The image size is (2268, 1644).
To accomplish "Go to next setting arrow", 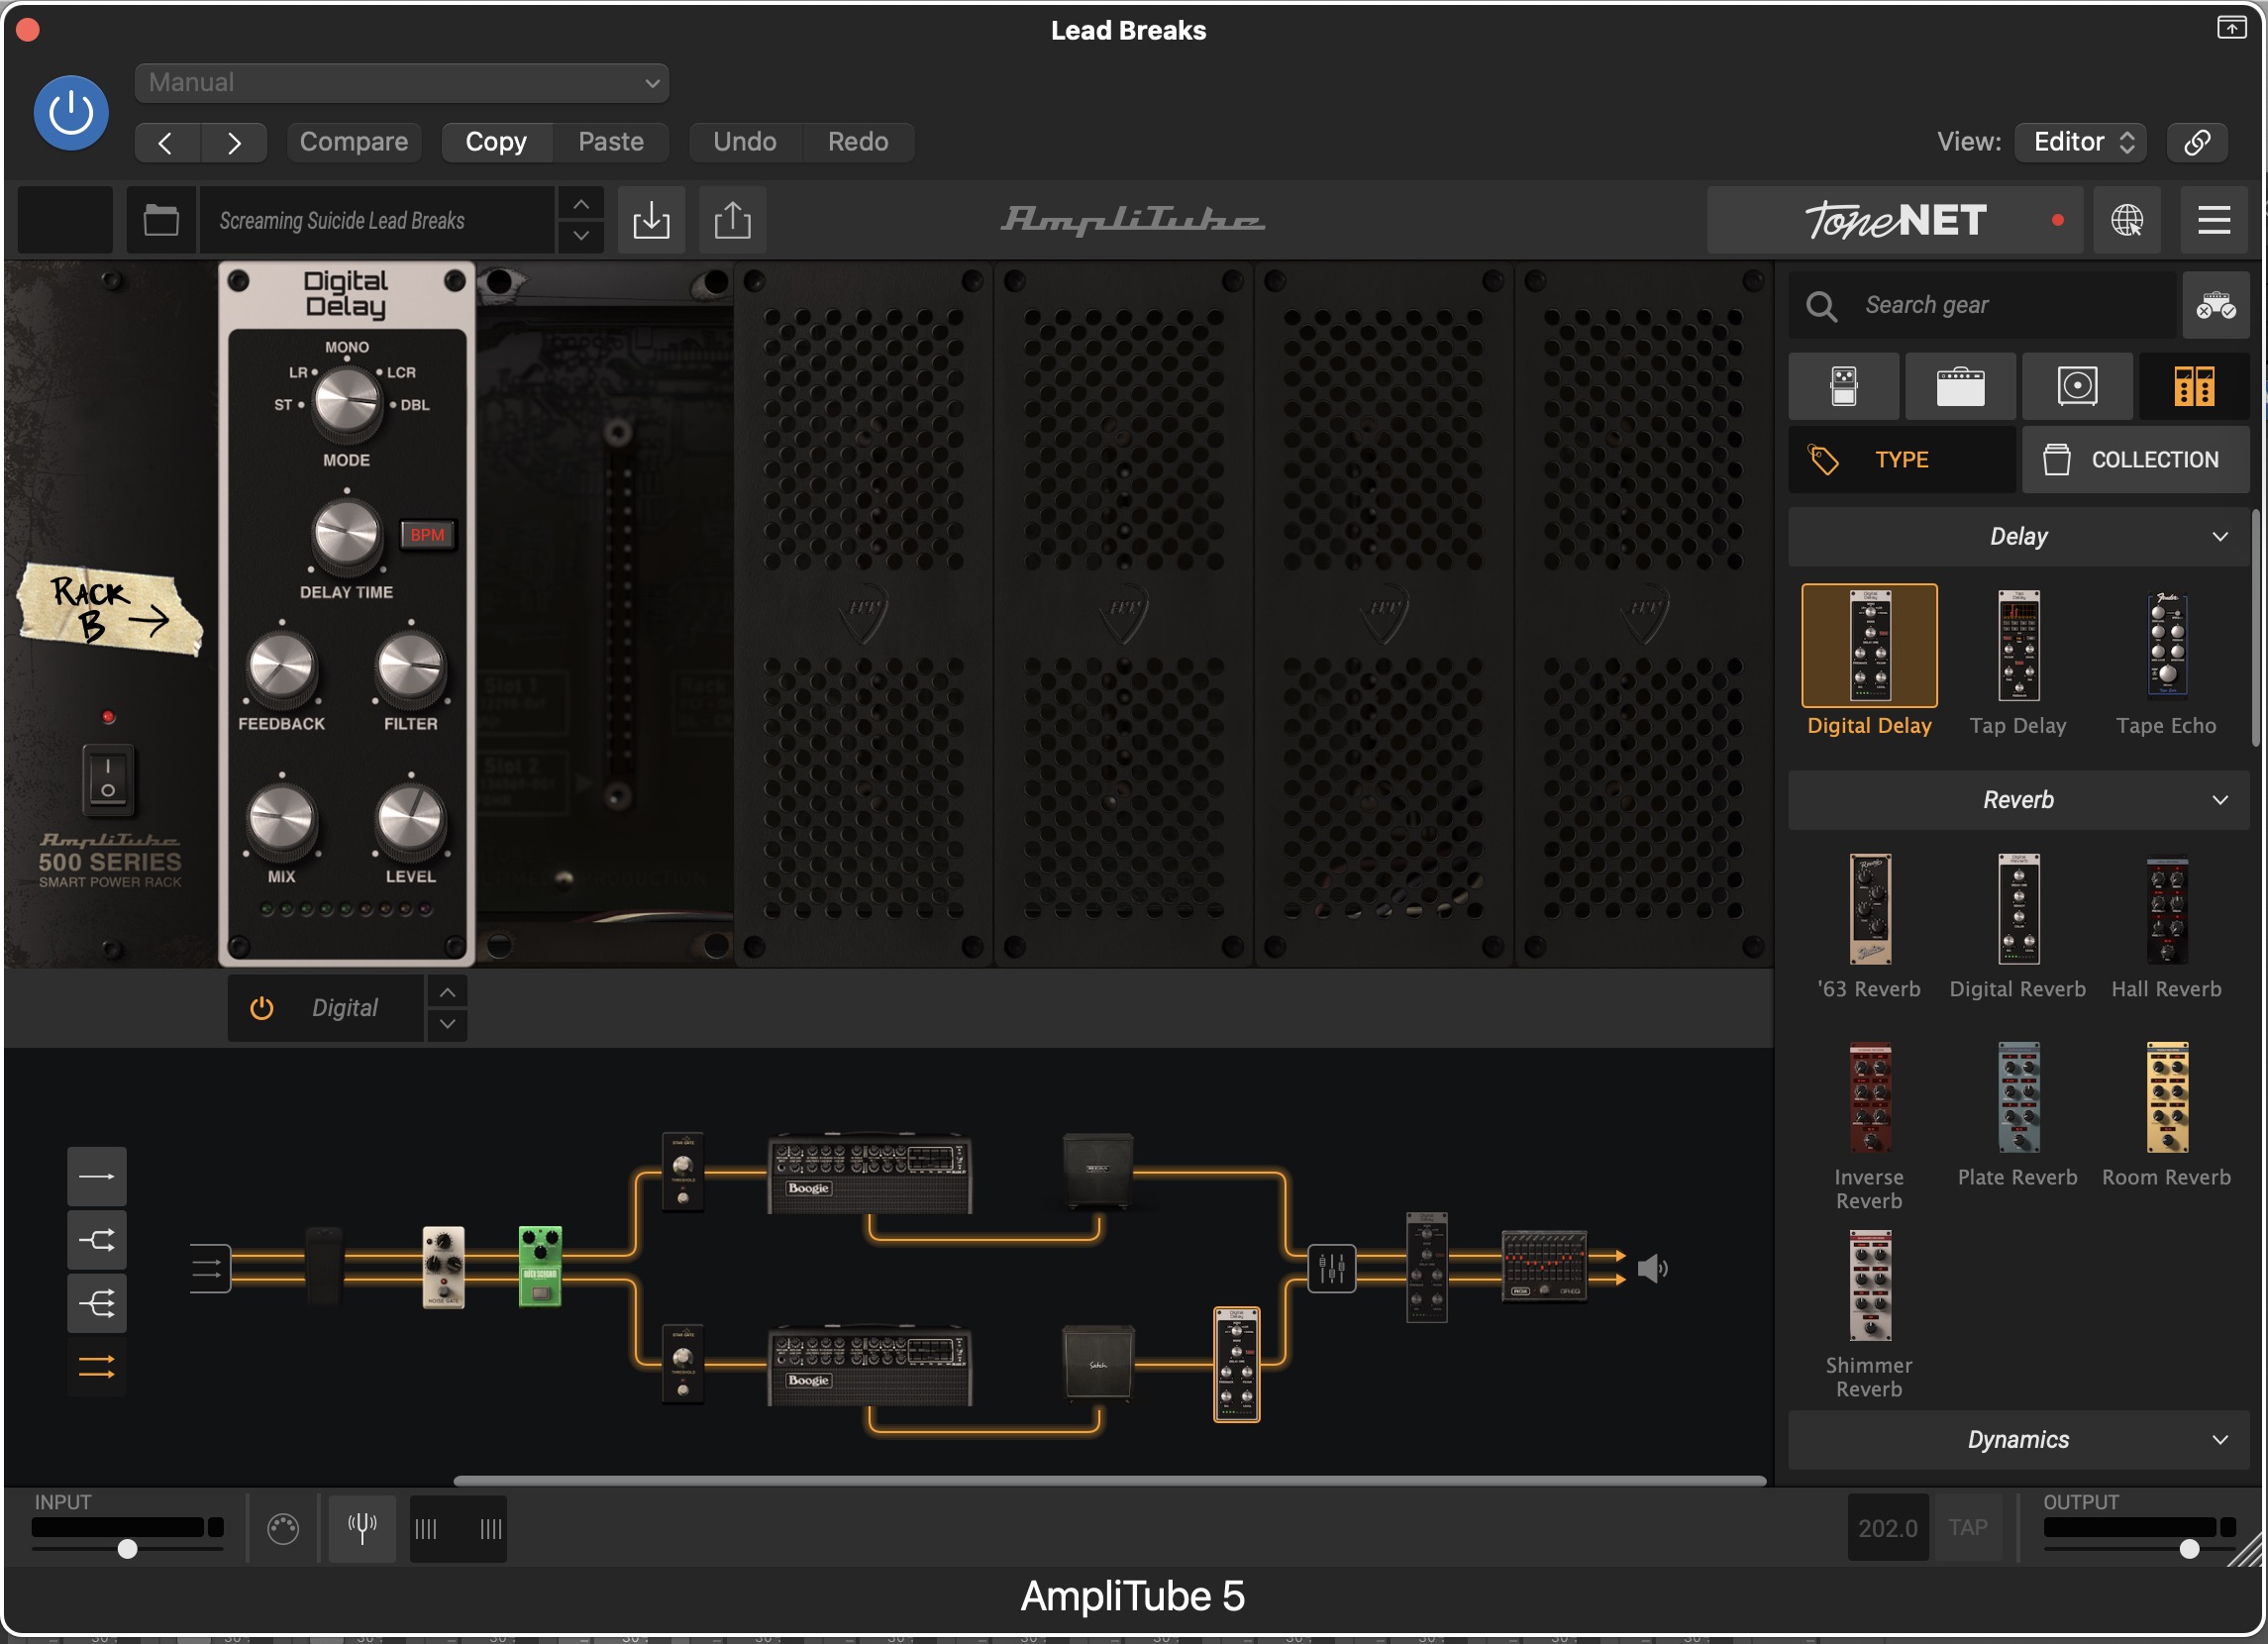I will click(x=234, y=142).
